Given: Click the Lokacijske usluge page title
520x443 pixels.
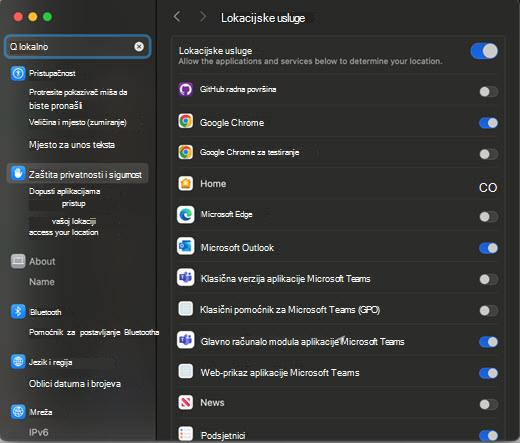Looking at the screenshot, I should 263,18.
